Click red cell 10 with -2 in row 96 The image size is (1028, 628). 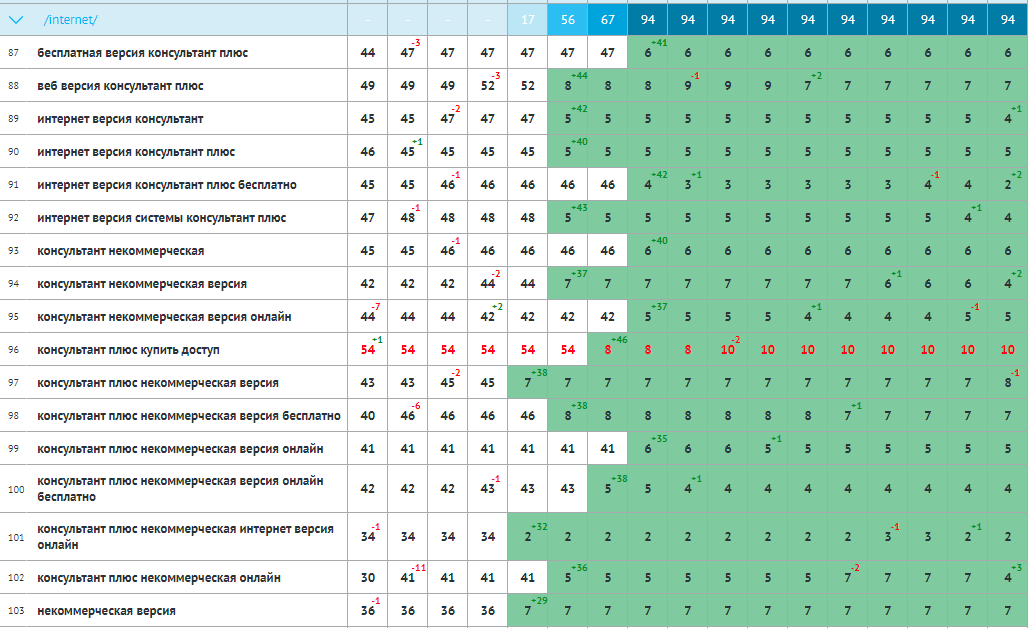[728, 349]
